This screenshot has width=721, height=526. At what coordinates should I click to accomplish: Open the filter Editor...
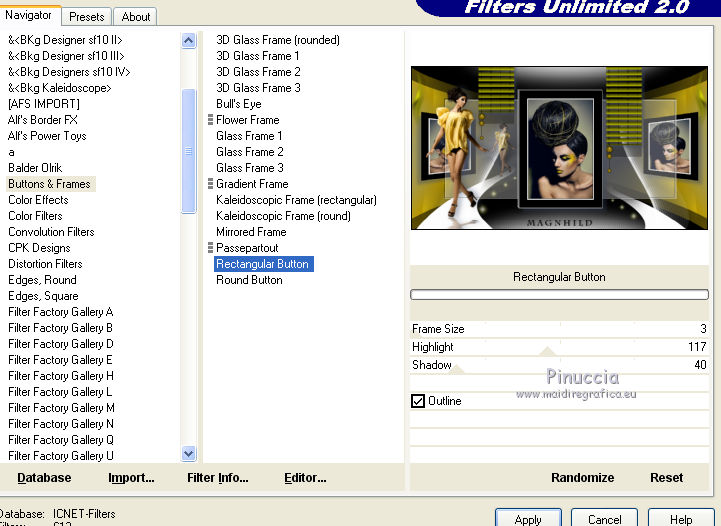[305, 478]
